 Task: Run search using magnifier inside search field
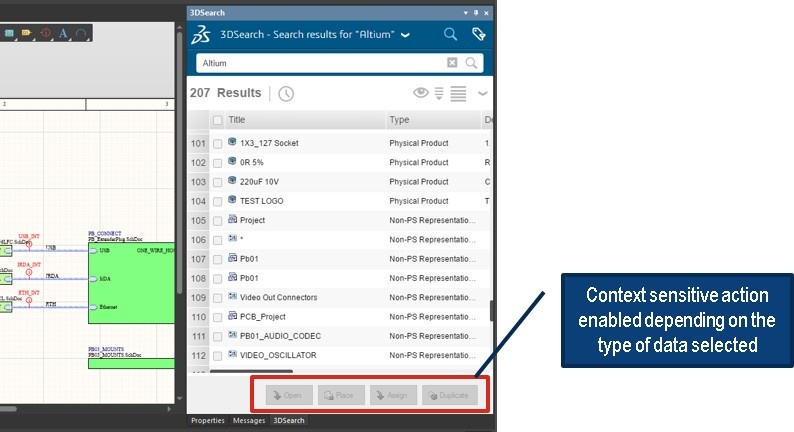point(471,63)
